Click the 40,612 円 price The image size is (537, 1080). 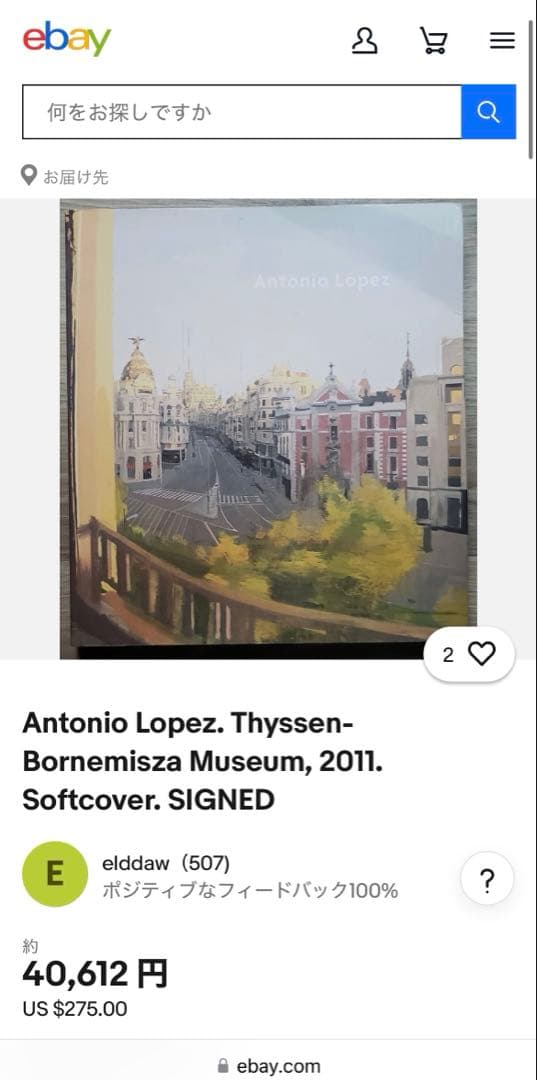(95, 974)
